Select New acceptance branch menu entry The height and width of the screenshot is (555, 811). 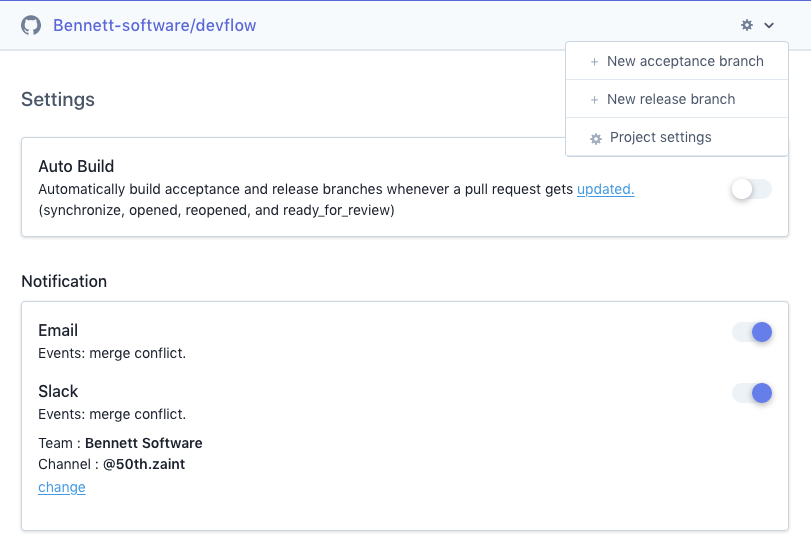[685, 62]
